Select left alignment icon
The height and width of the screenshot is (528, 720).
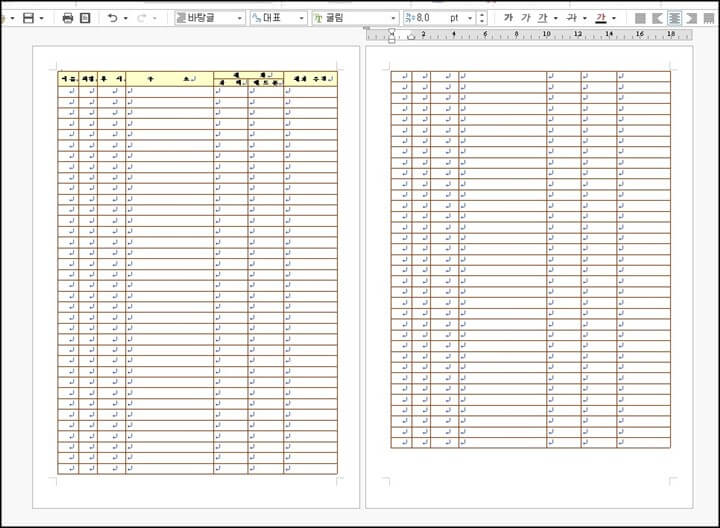point(657,18)
